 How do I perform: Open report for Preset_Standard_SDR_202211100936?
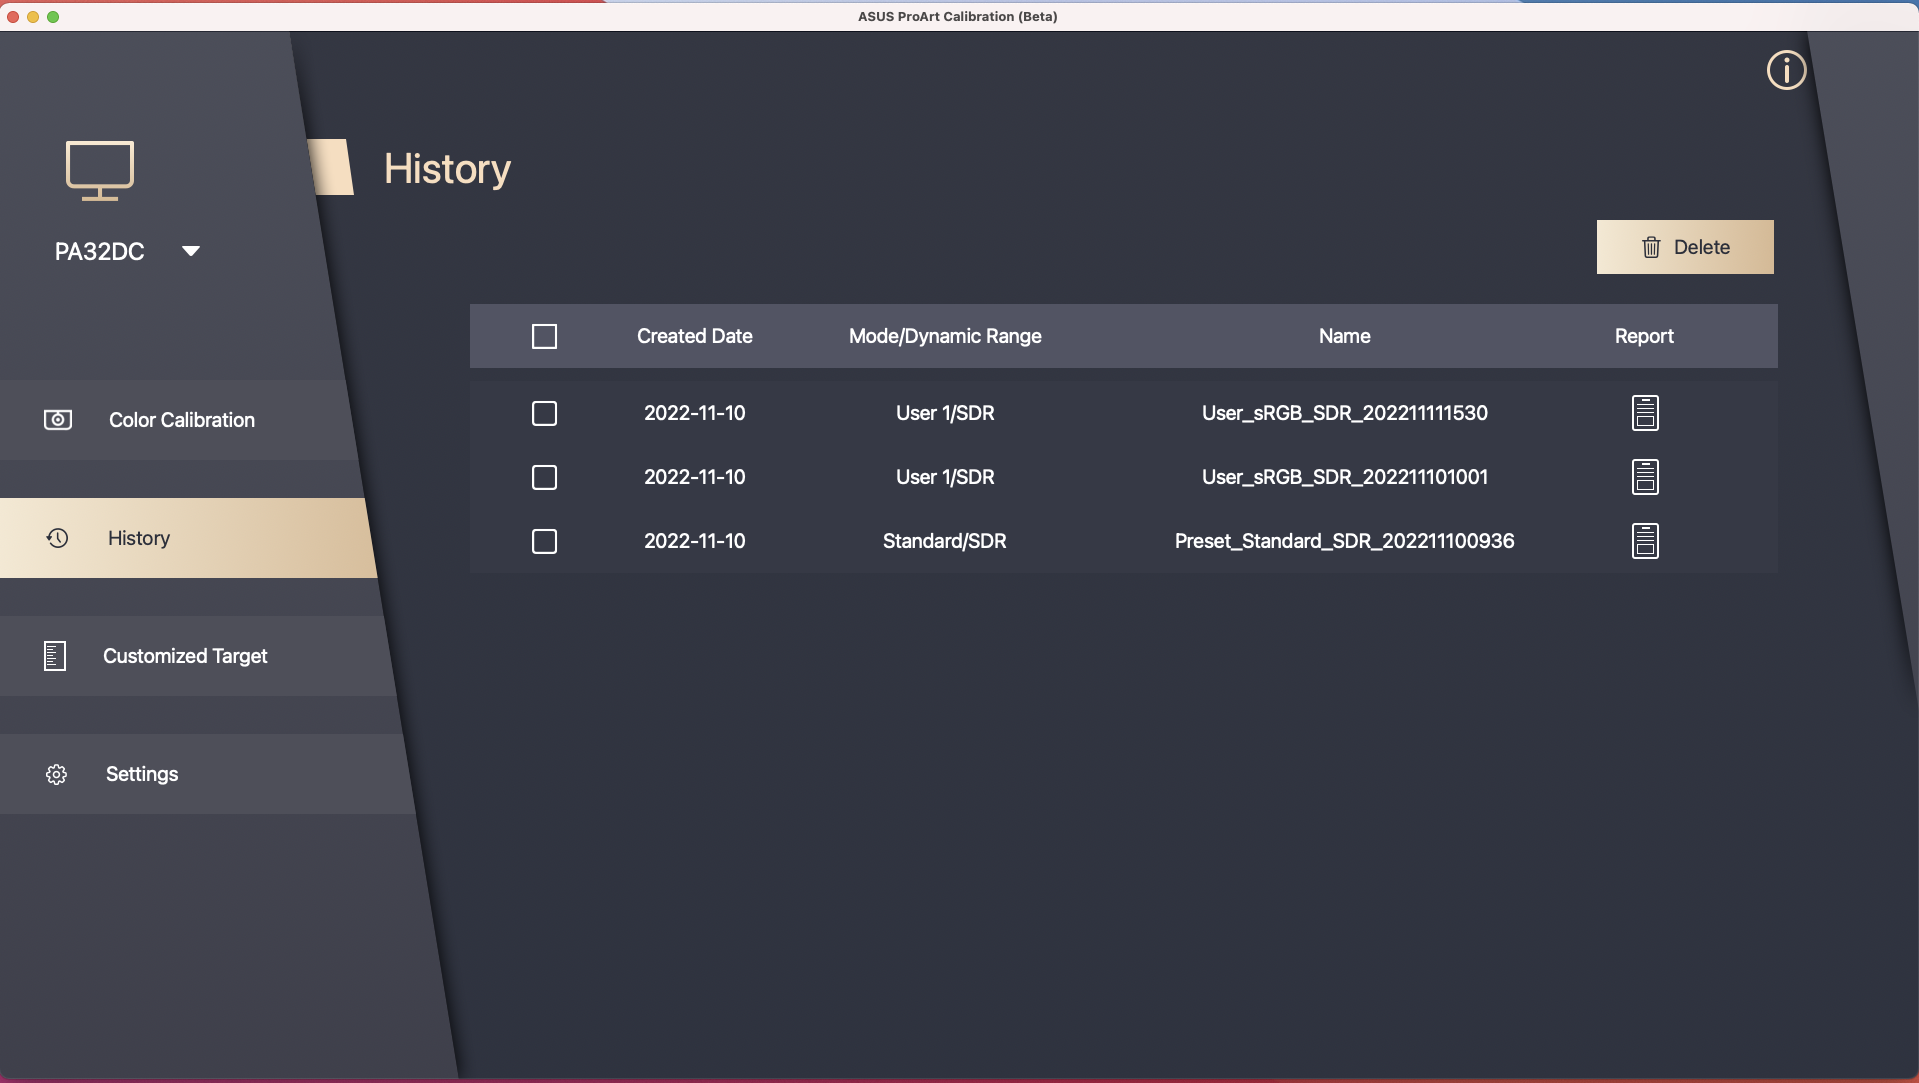click(1645, 541)
